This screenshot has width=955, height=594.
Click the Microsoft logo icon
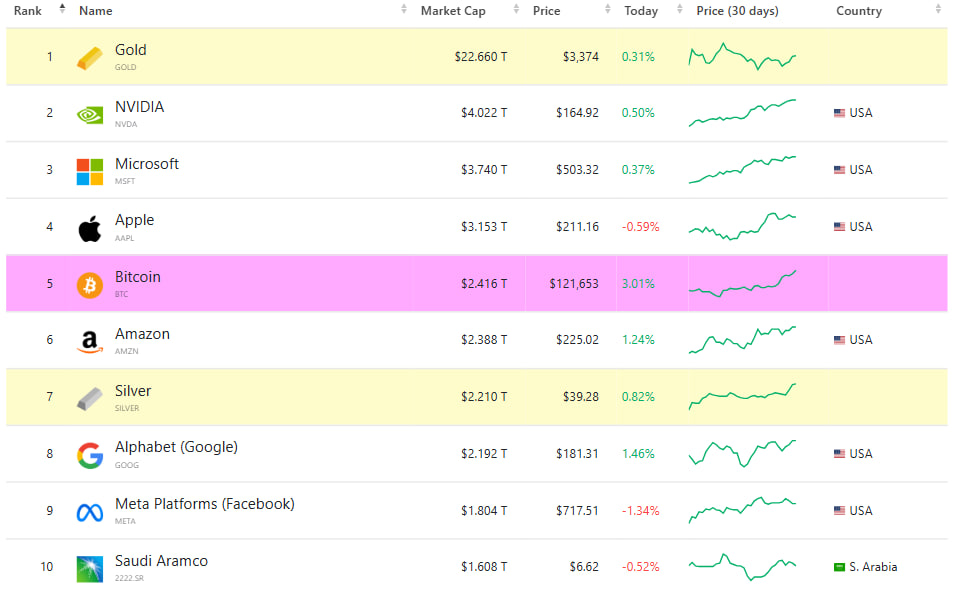[89, 171]
